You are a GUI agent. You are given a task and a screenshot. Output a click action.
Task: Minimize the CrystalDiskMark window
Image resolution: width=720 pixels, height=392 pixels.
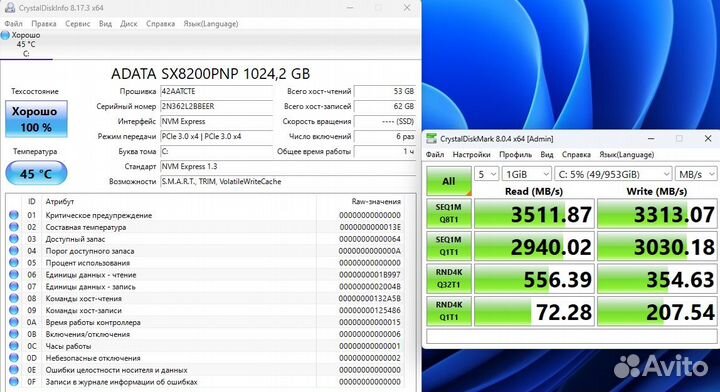(651, 138)
